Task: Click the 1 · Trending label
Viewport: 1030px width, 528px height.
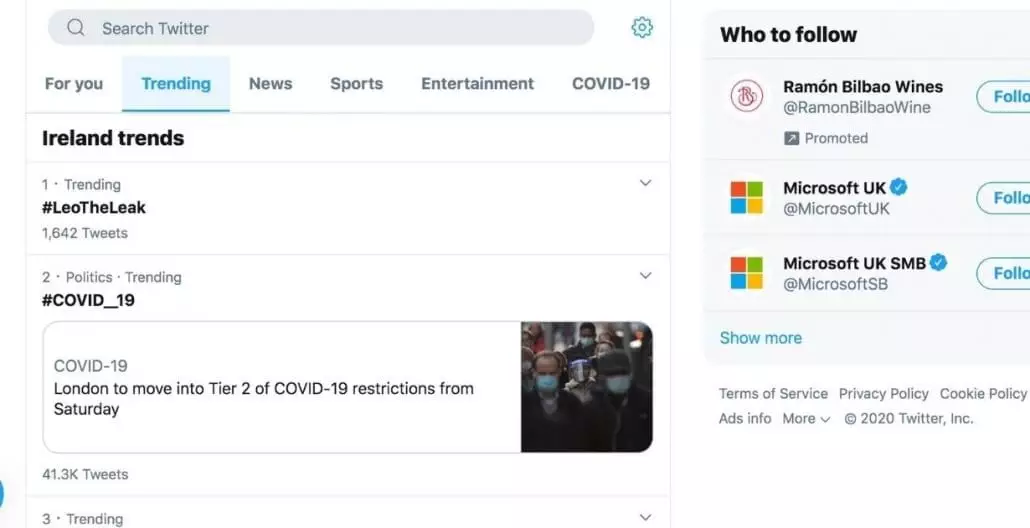Action: click(81, 185)
